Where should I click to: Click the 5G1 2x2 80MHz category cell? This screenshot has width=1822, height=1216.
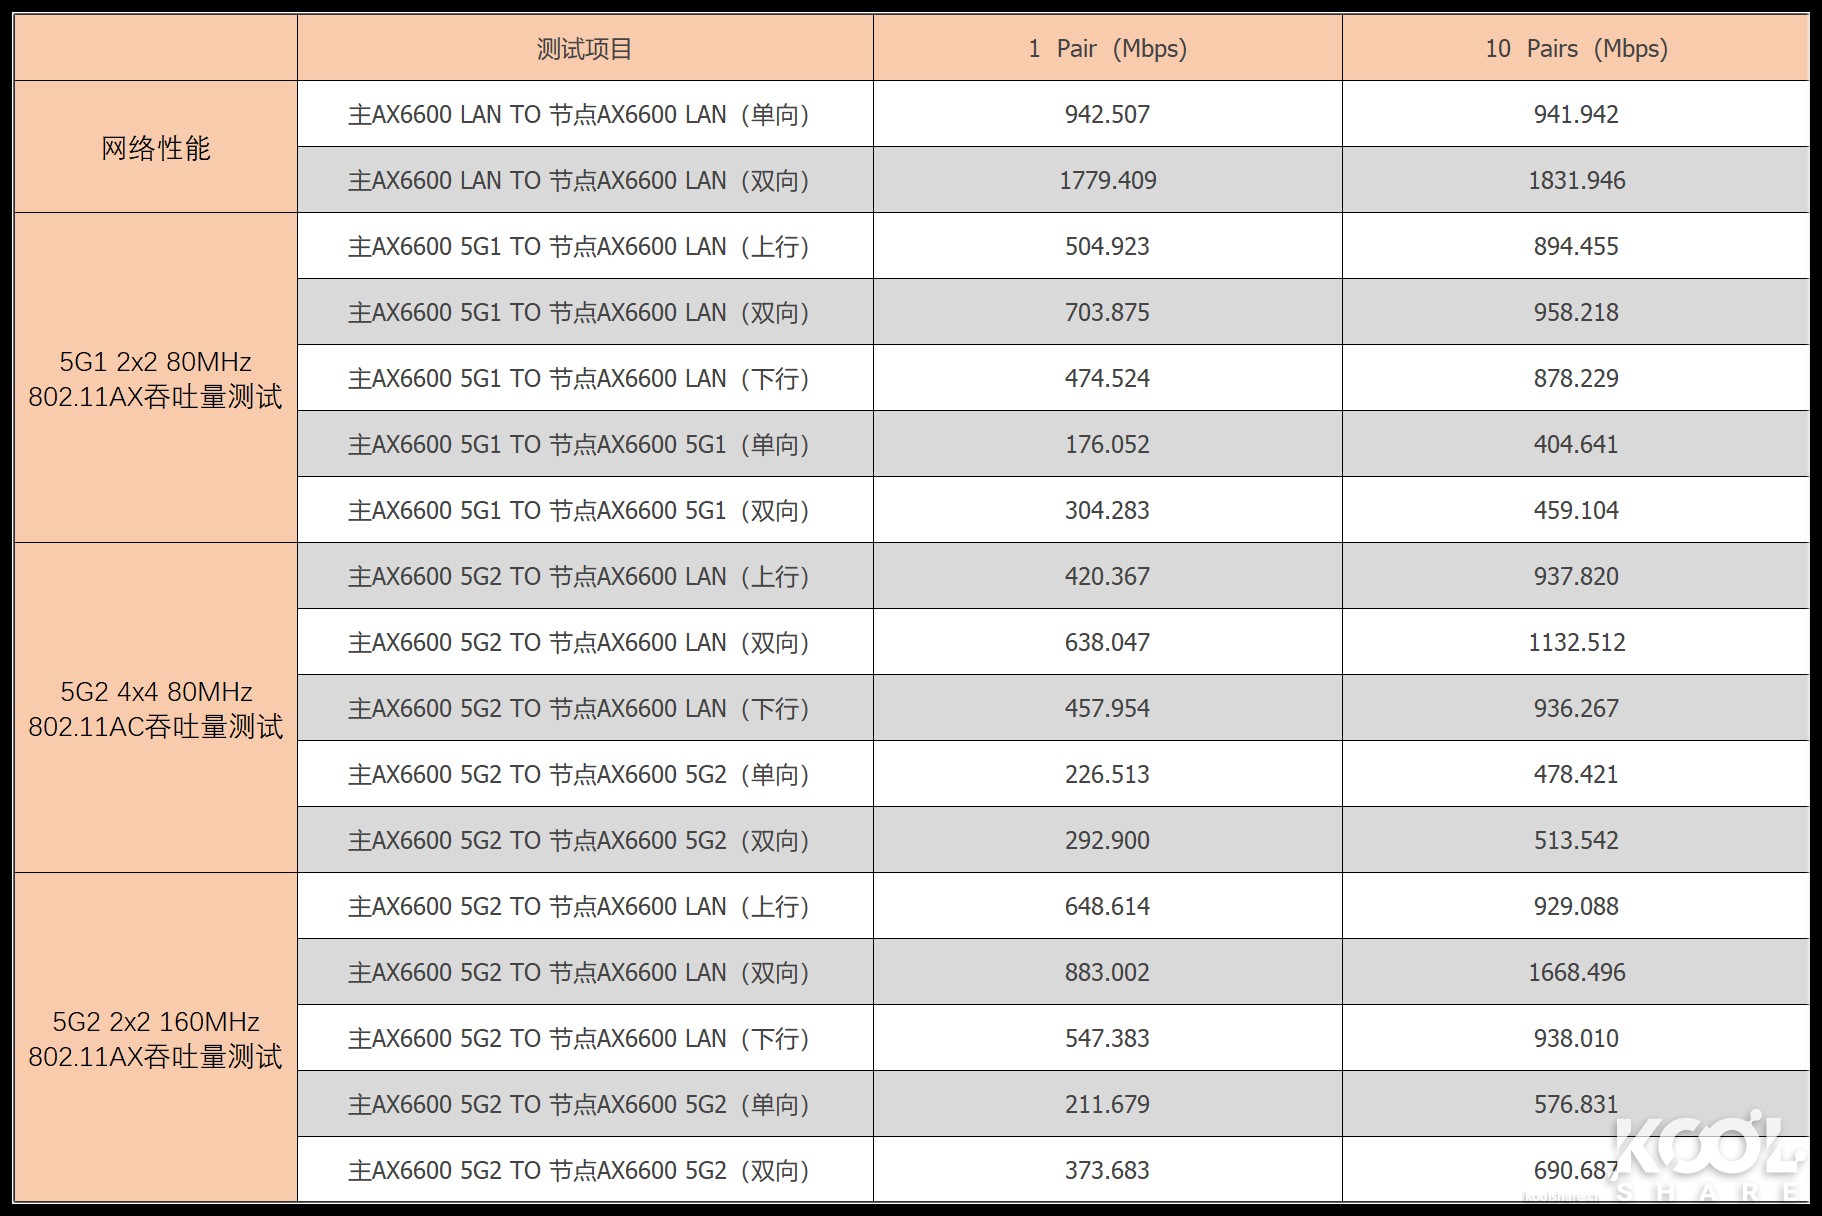point(156,379)
